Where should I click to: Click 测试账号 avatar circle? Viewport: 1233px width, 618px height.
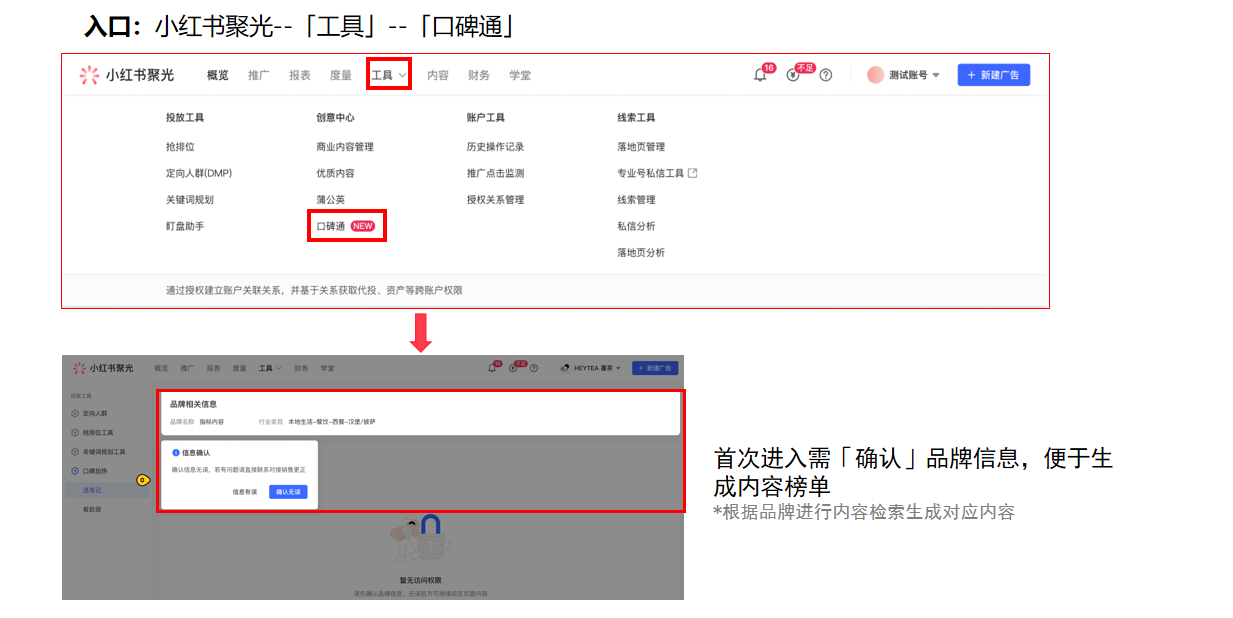875,75
